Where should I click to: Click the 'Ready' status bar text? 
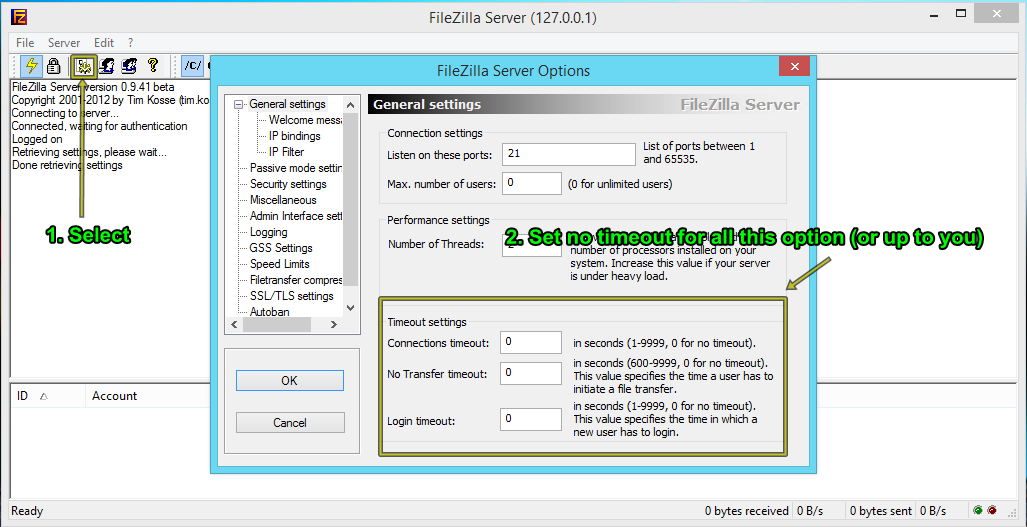click(27, 511)
